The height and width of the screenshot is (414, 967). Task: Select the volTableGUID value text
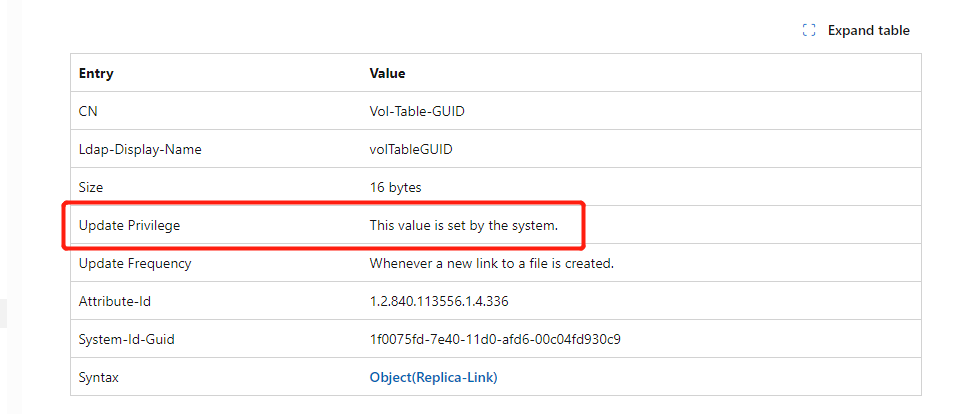tap(411, 149)
